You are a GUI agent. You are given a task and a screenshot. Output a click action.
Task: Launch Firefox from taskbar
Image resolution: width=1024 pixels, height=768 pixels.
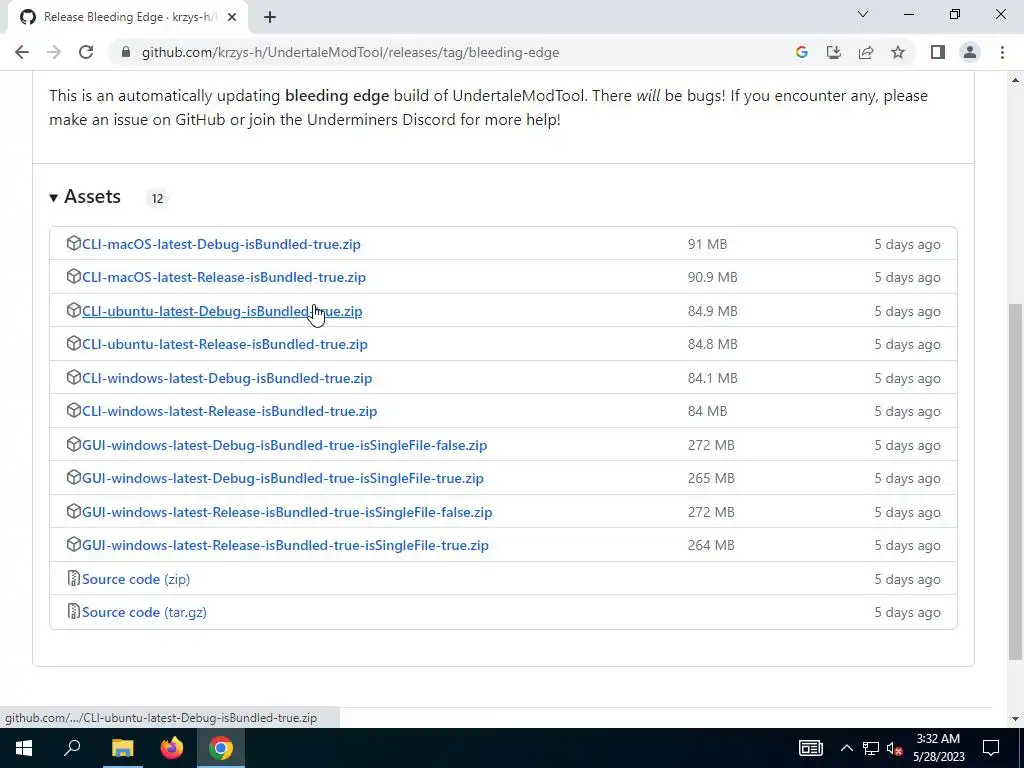[172, 748]
